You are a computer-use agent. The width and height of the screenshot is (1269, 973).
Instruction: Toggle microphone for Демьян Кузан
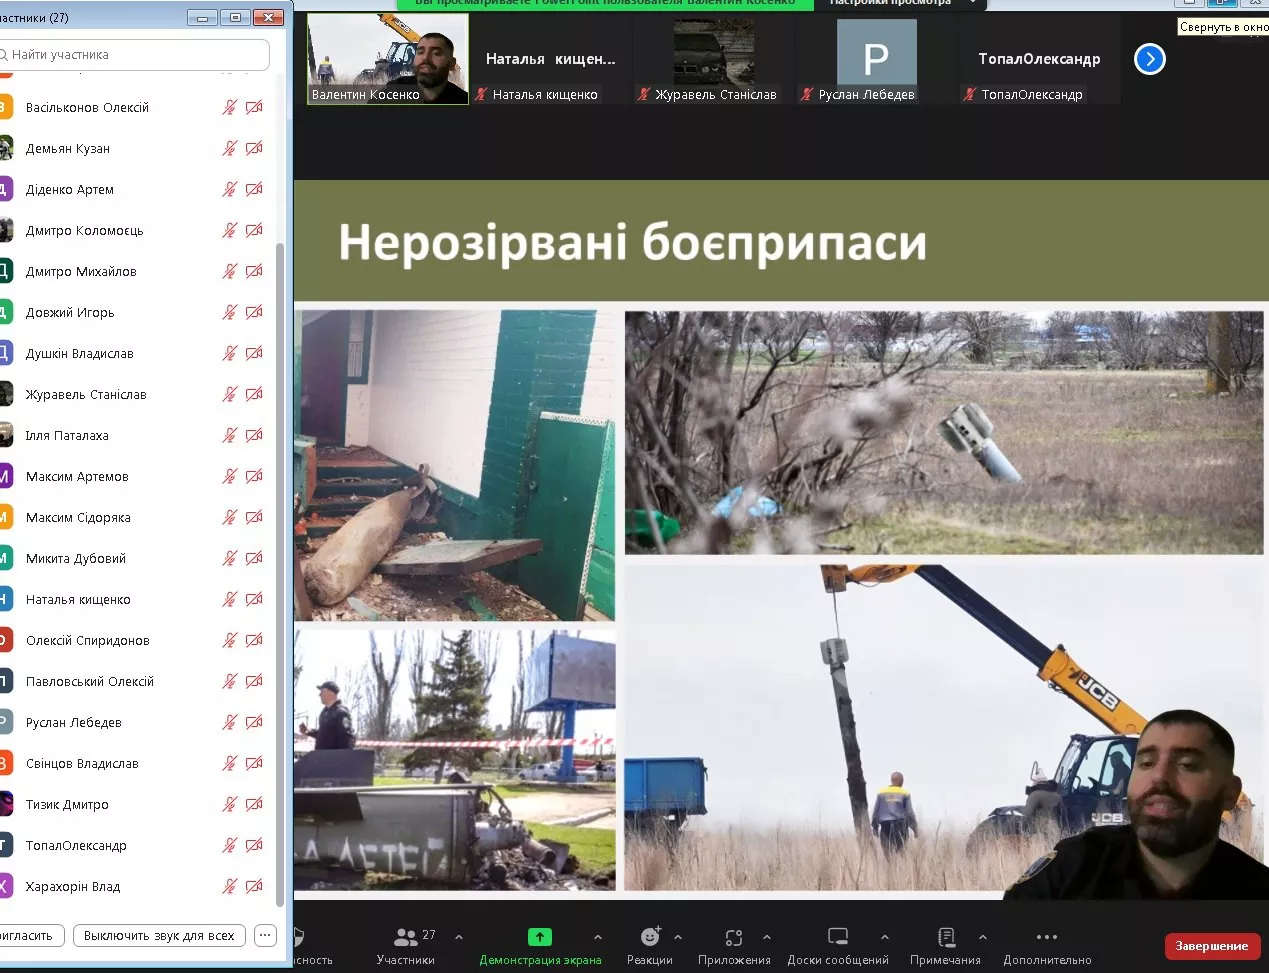(230, 148)
